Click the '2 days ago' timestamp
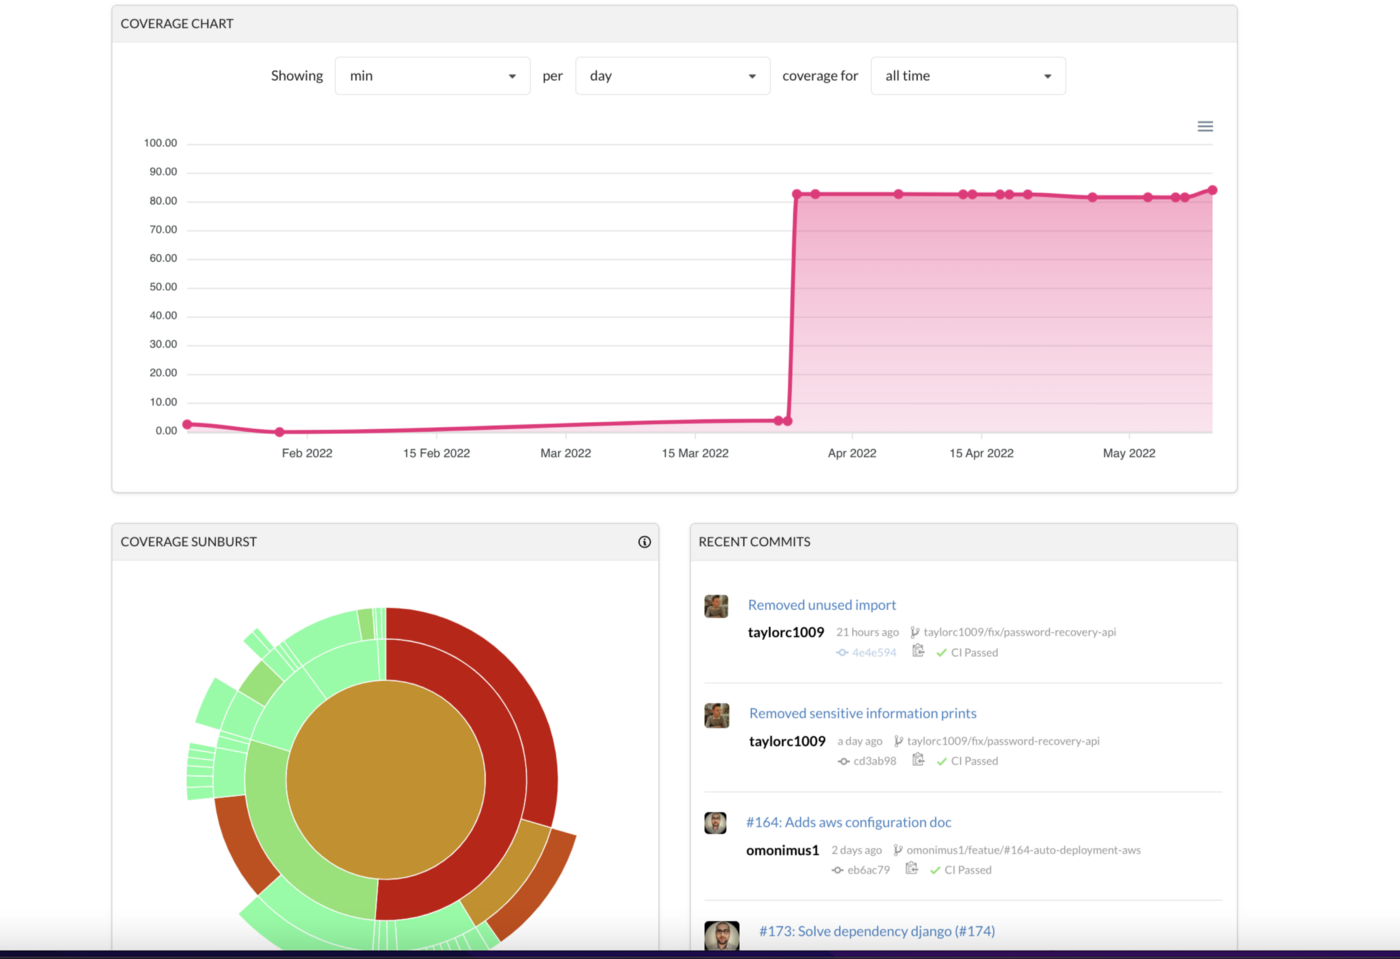1400x959 pixels. tap(856, 850)
